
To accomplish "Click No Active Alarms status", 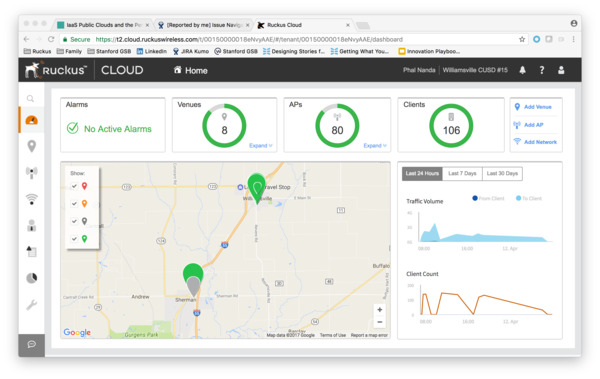I will (109, 129).
